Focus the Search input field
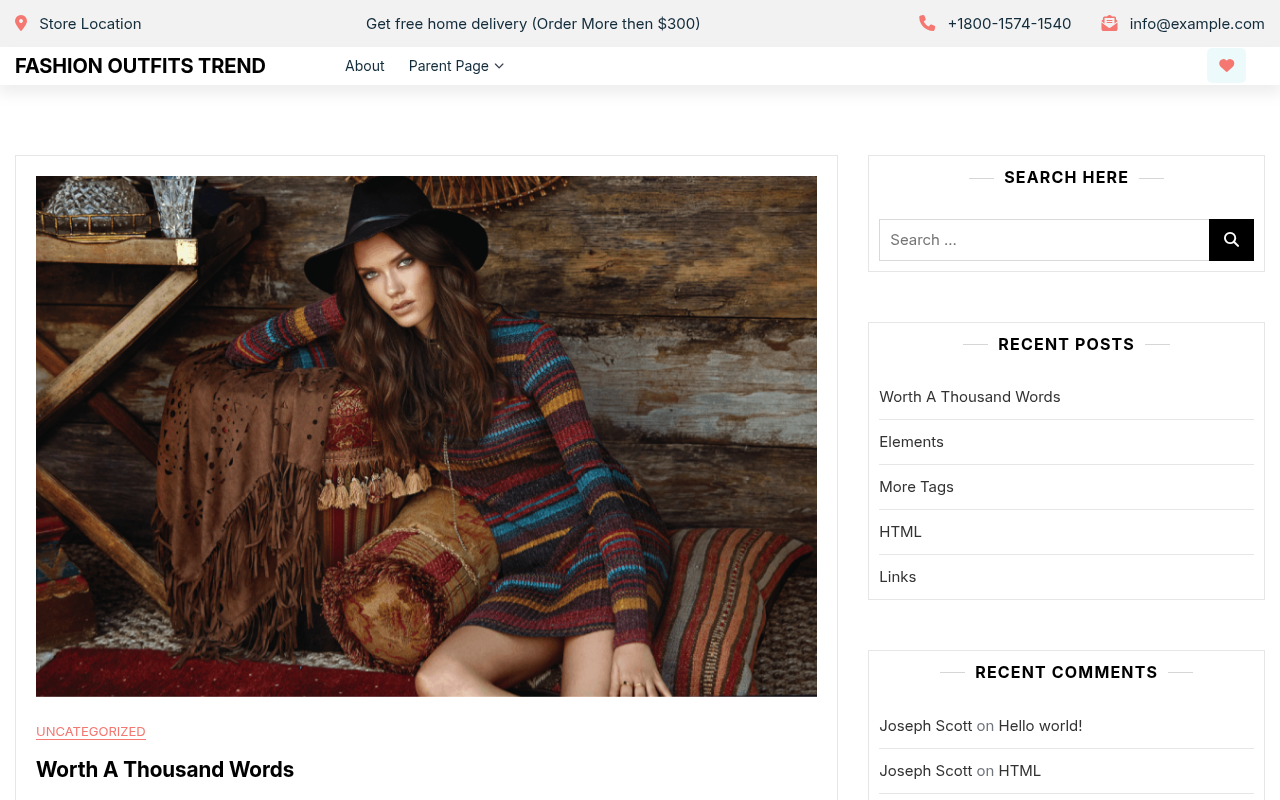 (1044, 240)
